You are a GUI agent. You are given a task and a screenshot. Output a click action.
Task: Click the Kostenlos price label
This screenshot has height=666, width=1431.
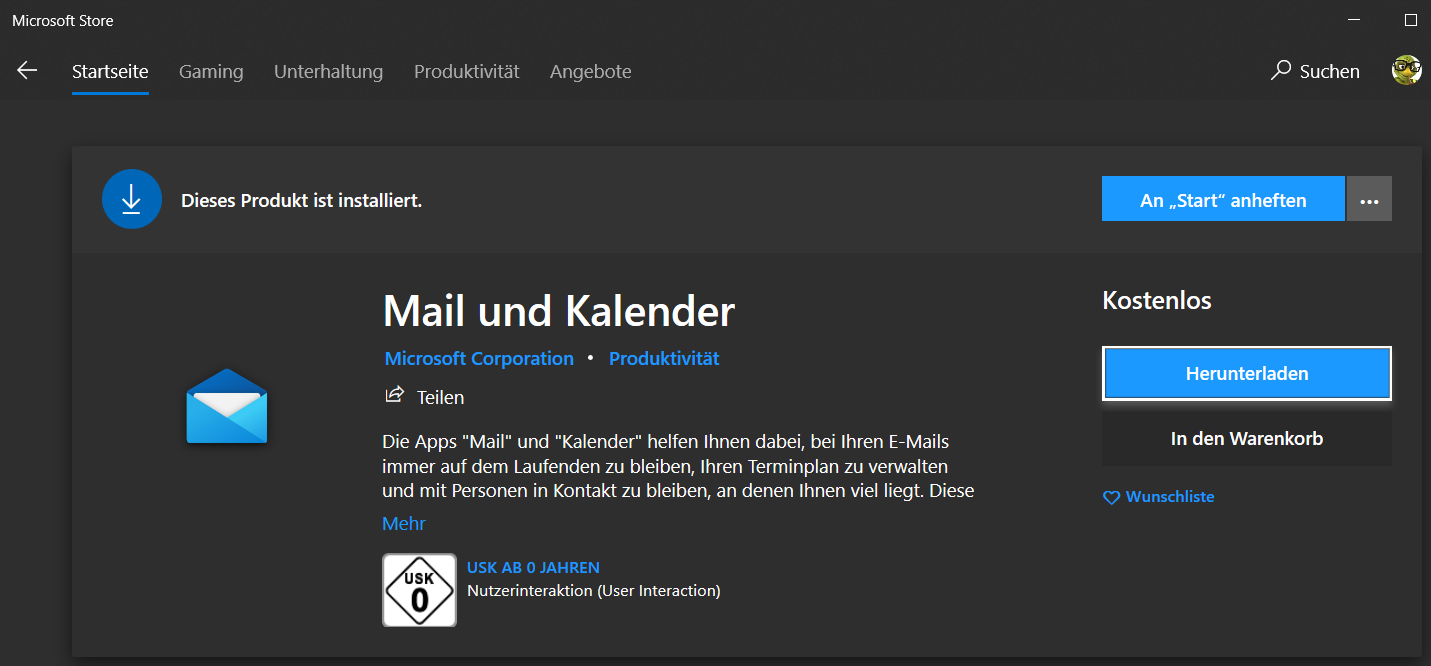[1157, 300]
